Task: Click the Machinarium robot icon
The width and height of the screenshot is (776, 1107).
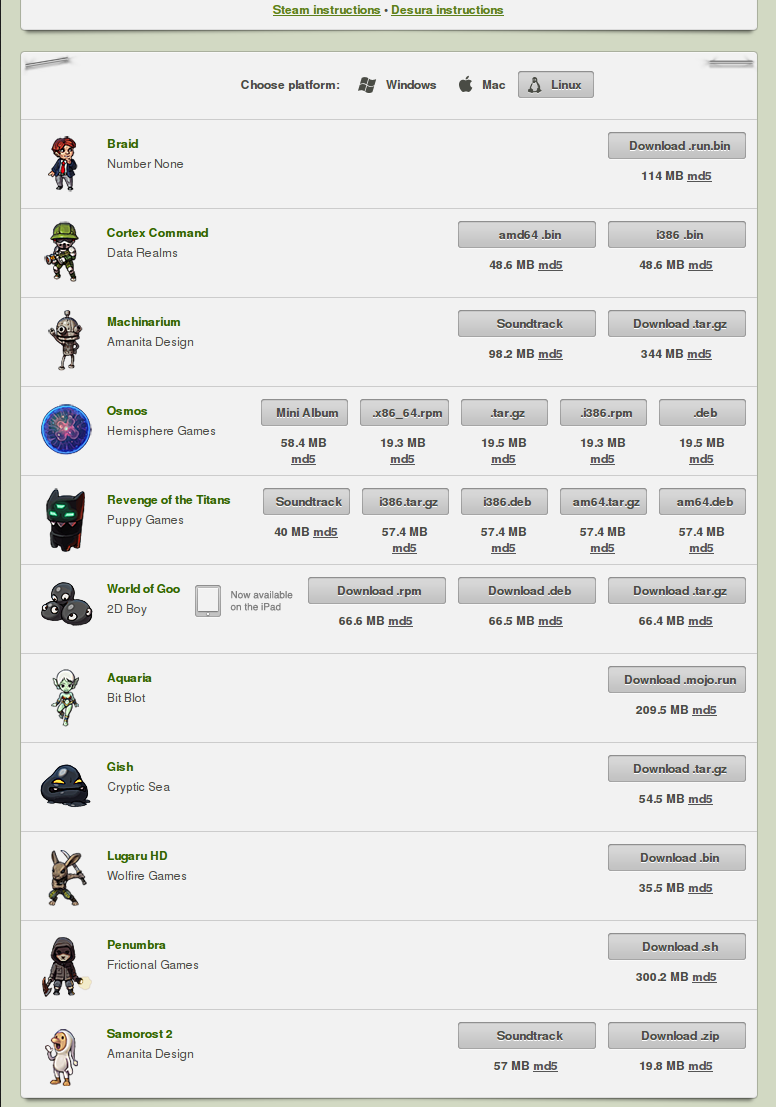Action: [x=65, y=340]
